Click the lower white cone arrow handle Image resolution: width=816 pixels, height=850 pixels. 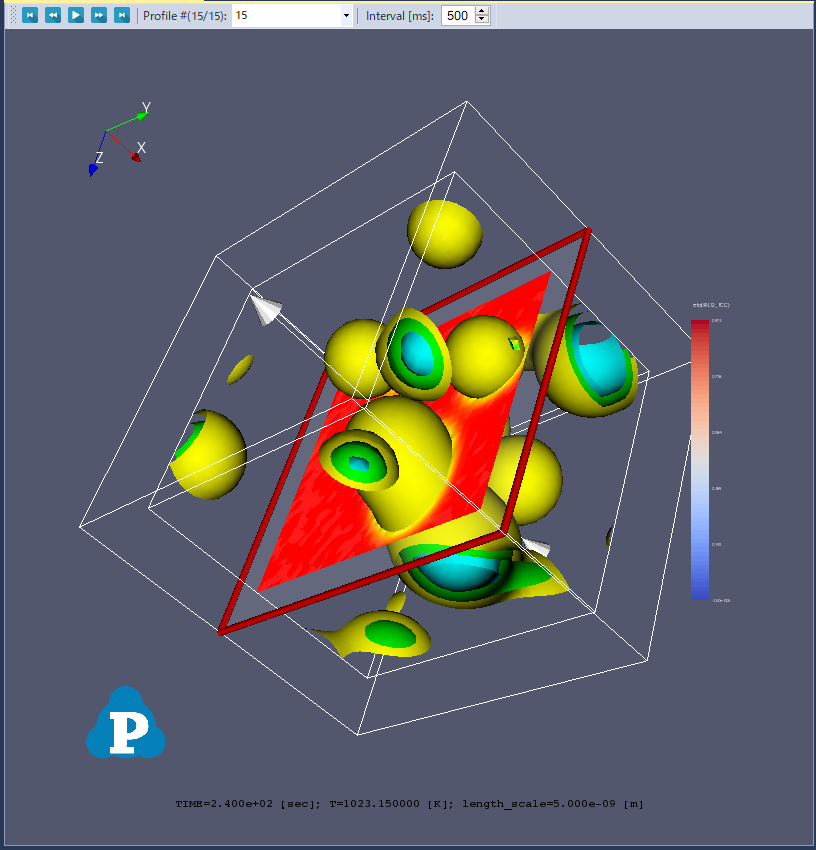(x=535, y=547)
